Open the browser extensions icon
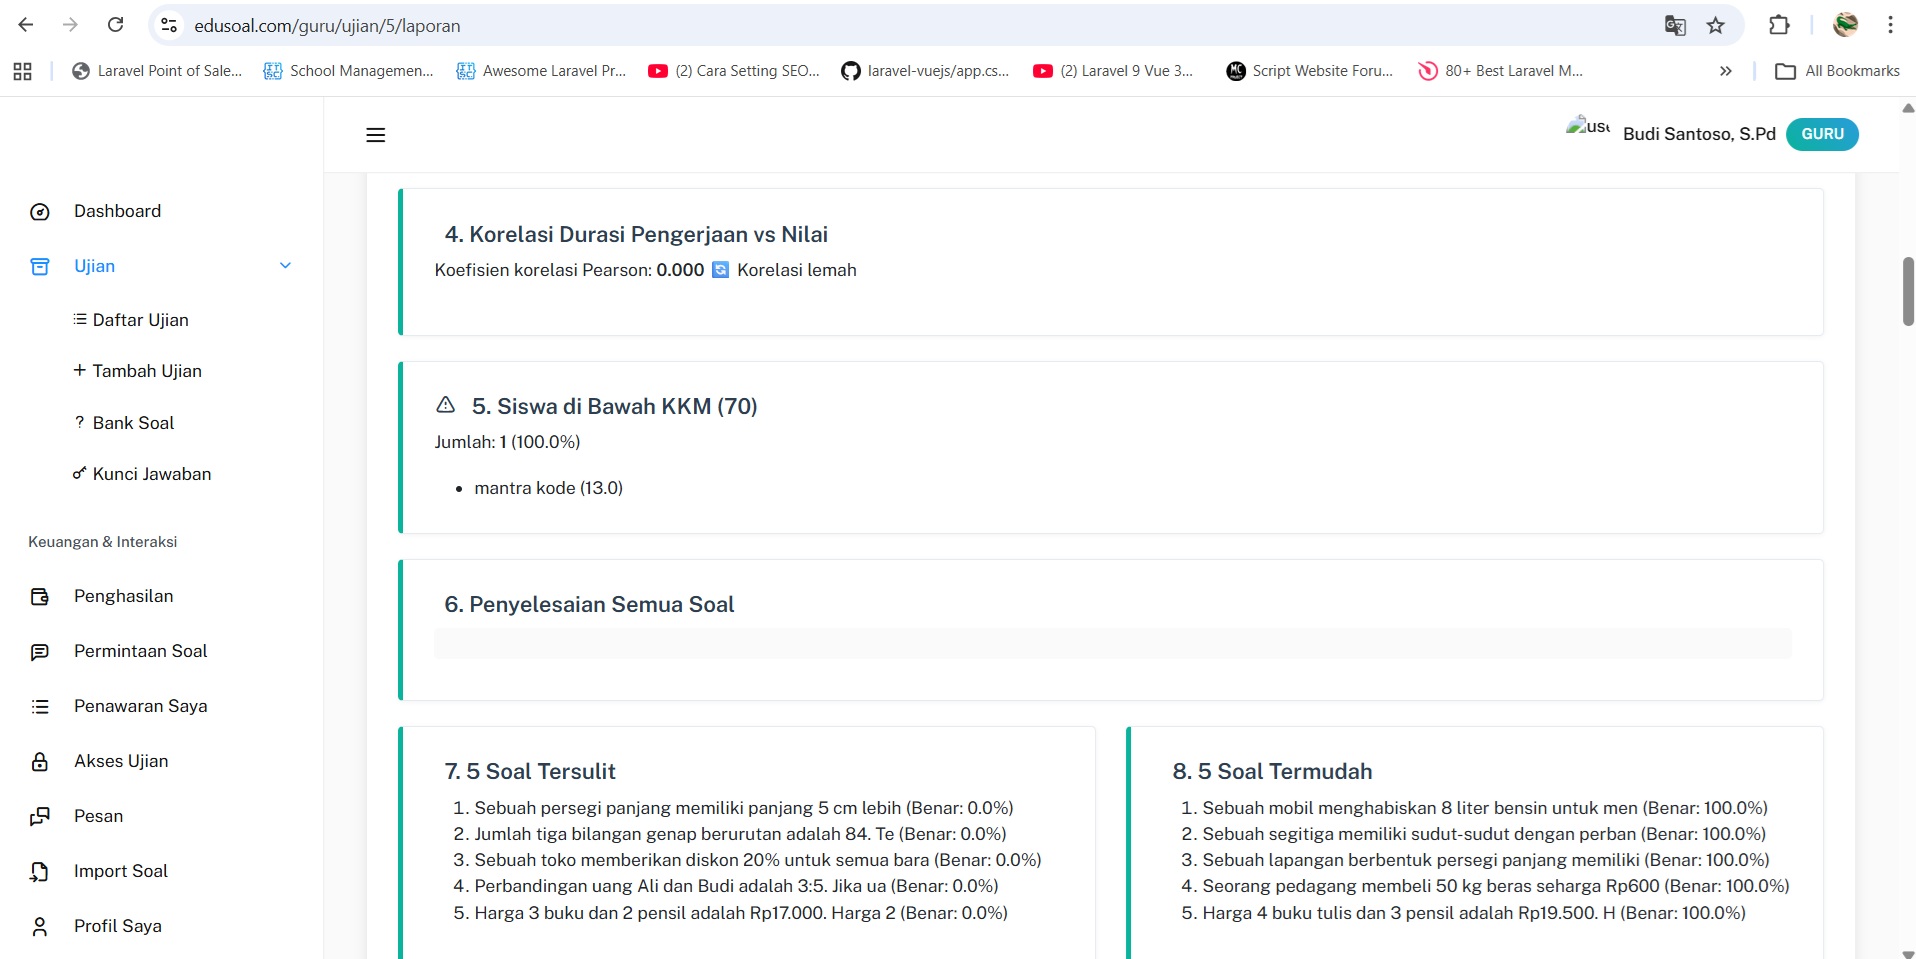 click(x=1779, y=25)
